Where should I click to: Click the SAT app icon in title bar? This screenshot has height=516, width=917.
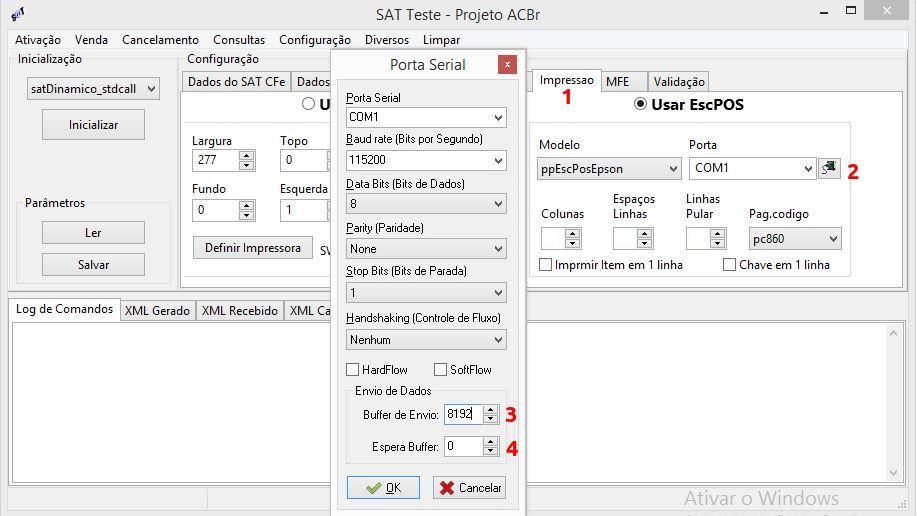[18, 14]
